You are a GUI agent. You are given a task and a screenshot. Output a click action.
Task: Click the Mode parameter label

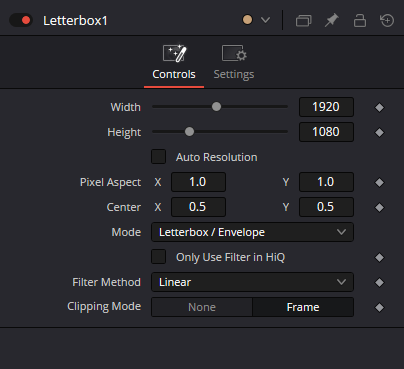click(126, 232)
